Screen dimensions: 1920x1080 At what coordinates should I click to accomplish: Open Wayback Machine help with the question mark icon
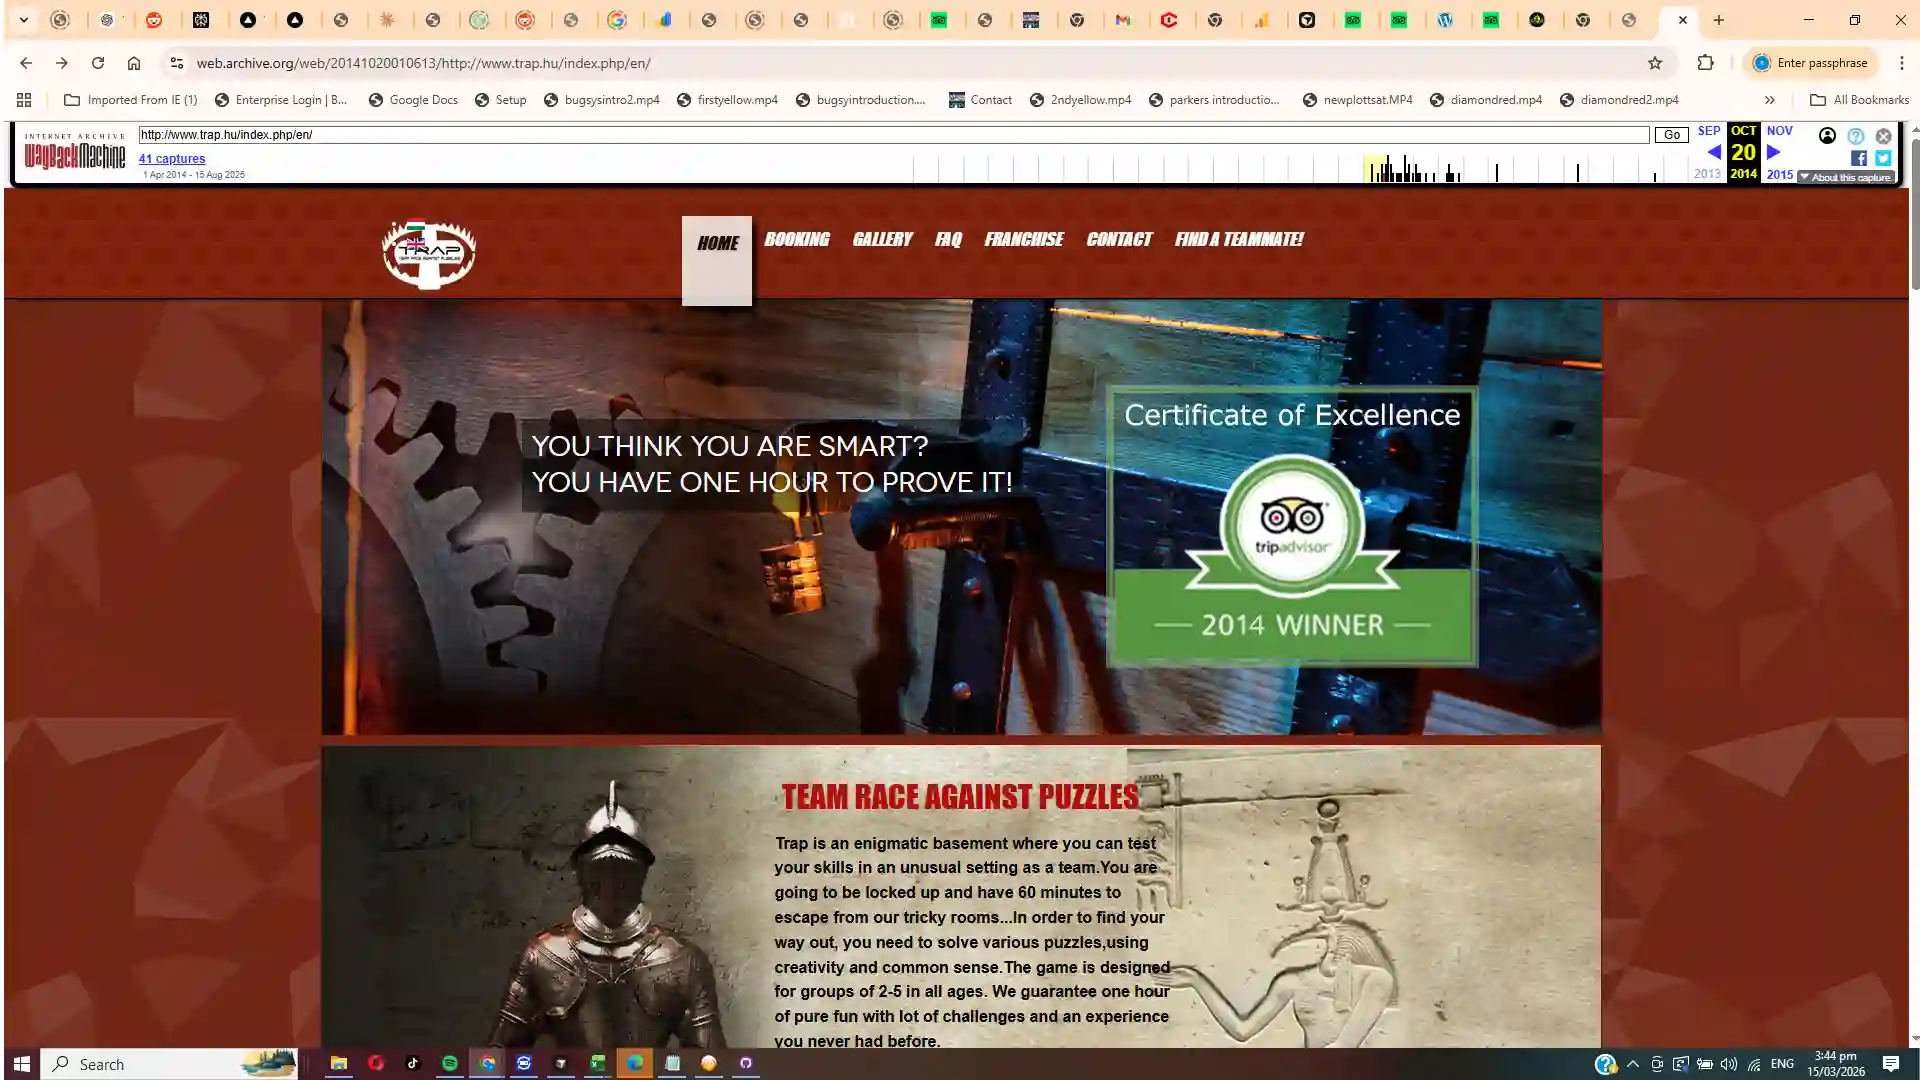(x=1856, y=136)
